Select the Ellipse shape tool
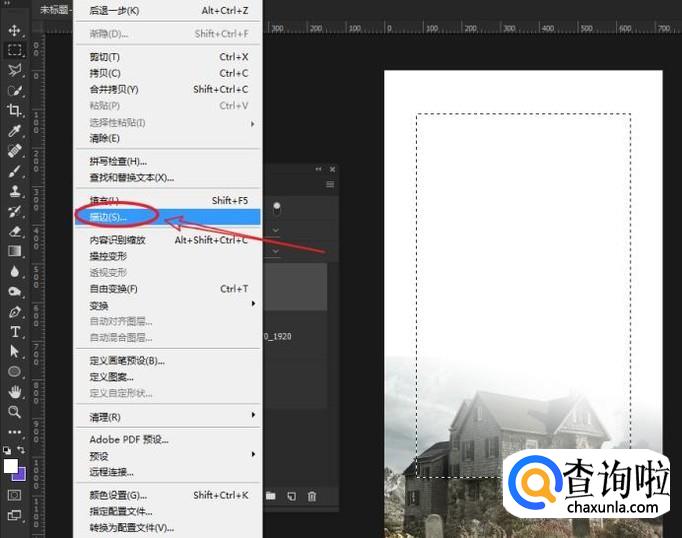 [x=14, y=371]
